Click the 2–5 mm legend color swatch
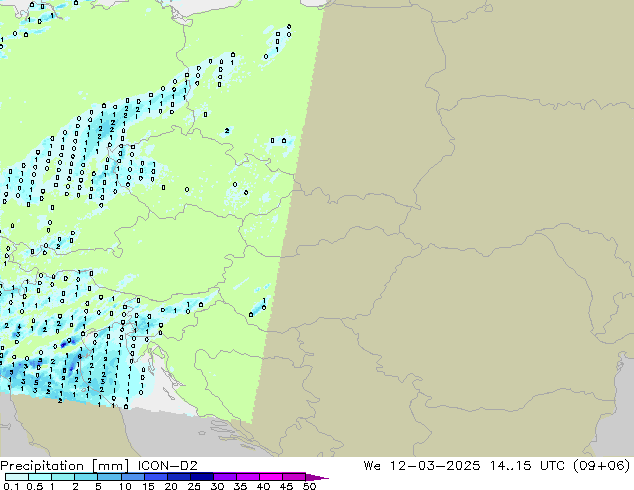Viewport: 634px width, 490px height. pyautogui.click(x=86, y=477)
